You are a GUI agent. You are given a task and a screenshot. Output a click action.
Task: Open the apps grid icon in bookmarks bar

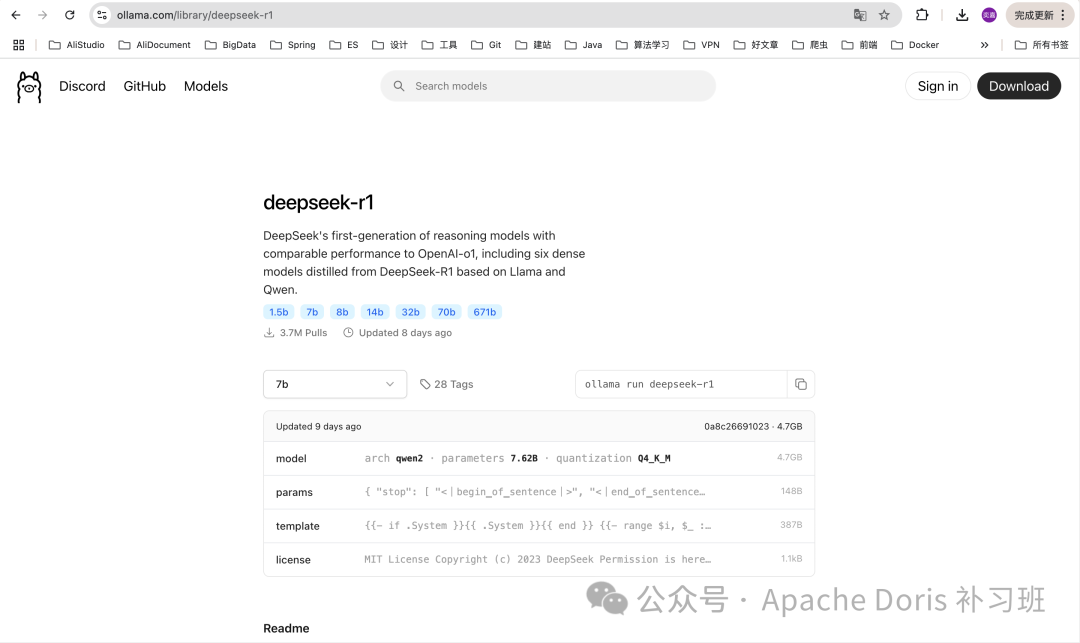point(19,45)
